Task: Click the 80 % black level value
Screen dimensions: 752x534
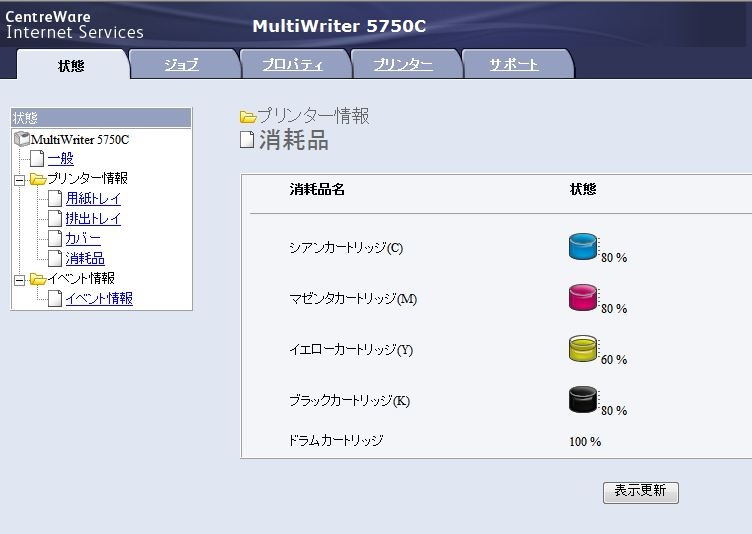Action: [614, 410]
